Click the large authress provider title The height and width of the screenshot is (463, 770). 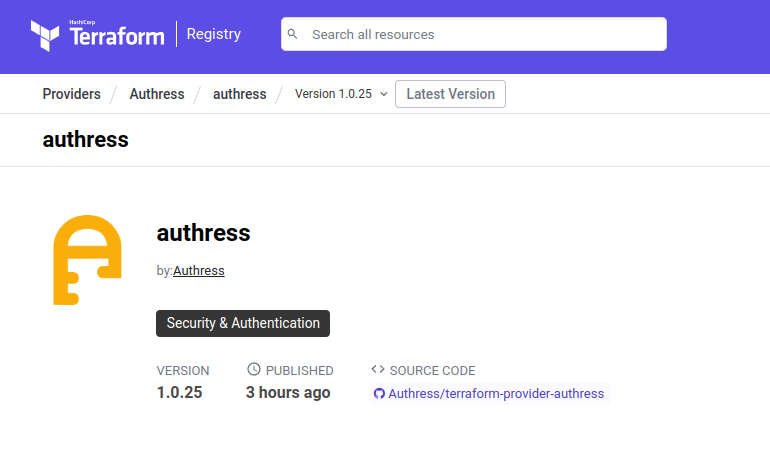point(203,233)
